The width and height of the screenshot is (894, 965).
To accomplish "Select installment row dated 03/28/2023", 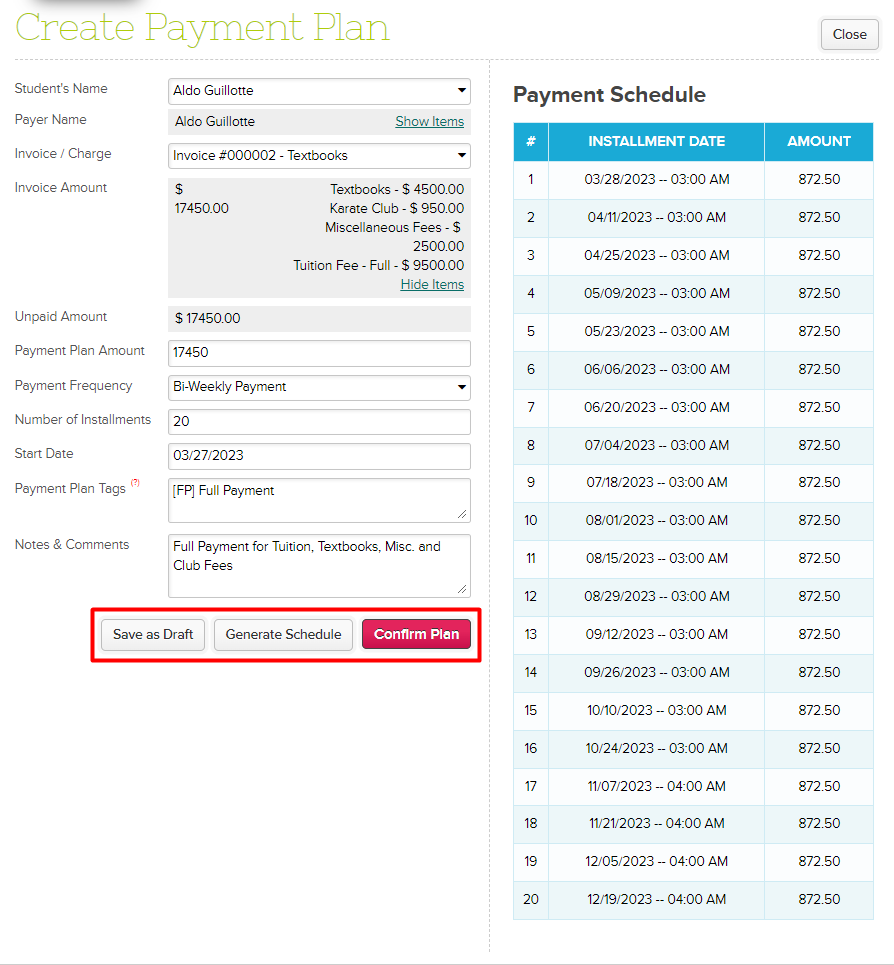I will coord(656,180).
